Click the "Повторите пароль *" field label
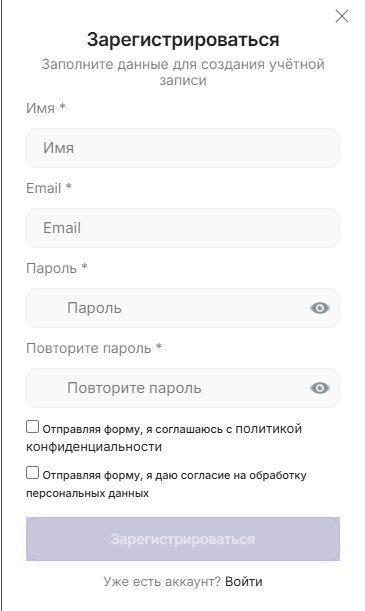 click(x=94, y=348)
